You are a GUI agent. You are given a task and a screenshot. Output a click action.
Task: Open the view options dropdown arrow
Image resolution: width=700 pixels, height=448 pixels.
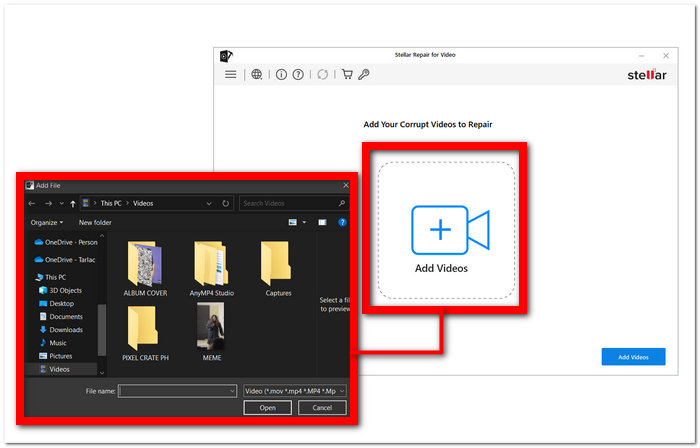pyautogui.click(x=304, y=222)
